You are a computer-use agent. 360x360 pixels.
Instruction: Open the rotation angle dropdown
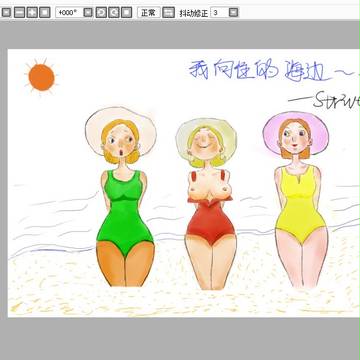88,13
